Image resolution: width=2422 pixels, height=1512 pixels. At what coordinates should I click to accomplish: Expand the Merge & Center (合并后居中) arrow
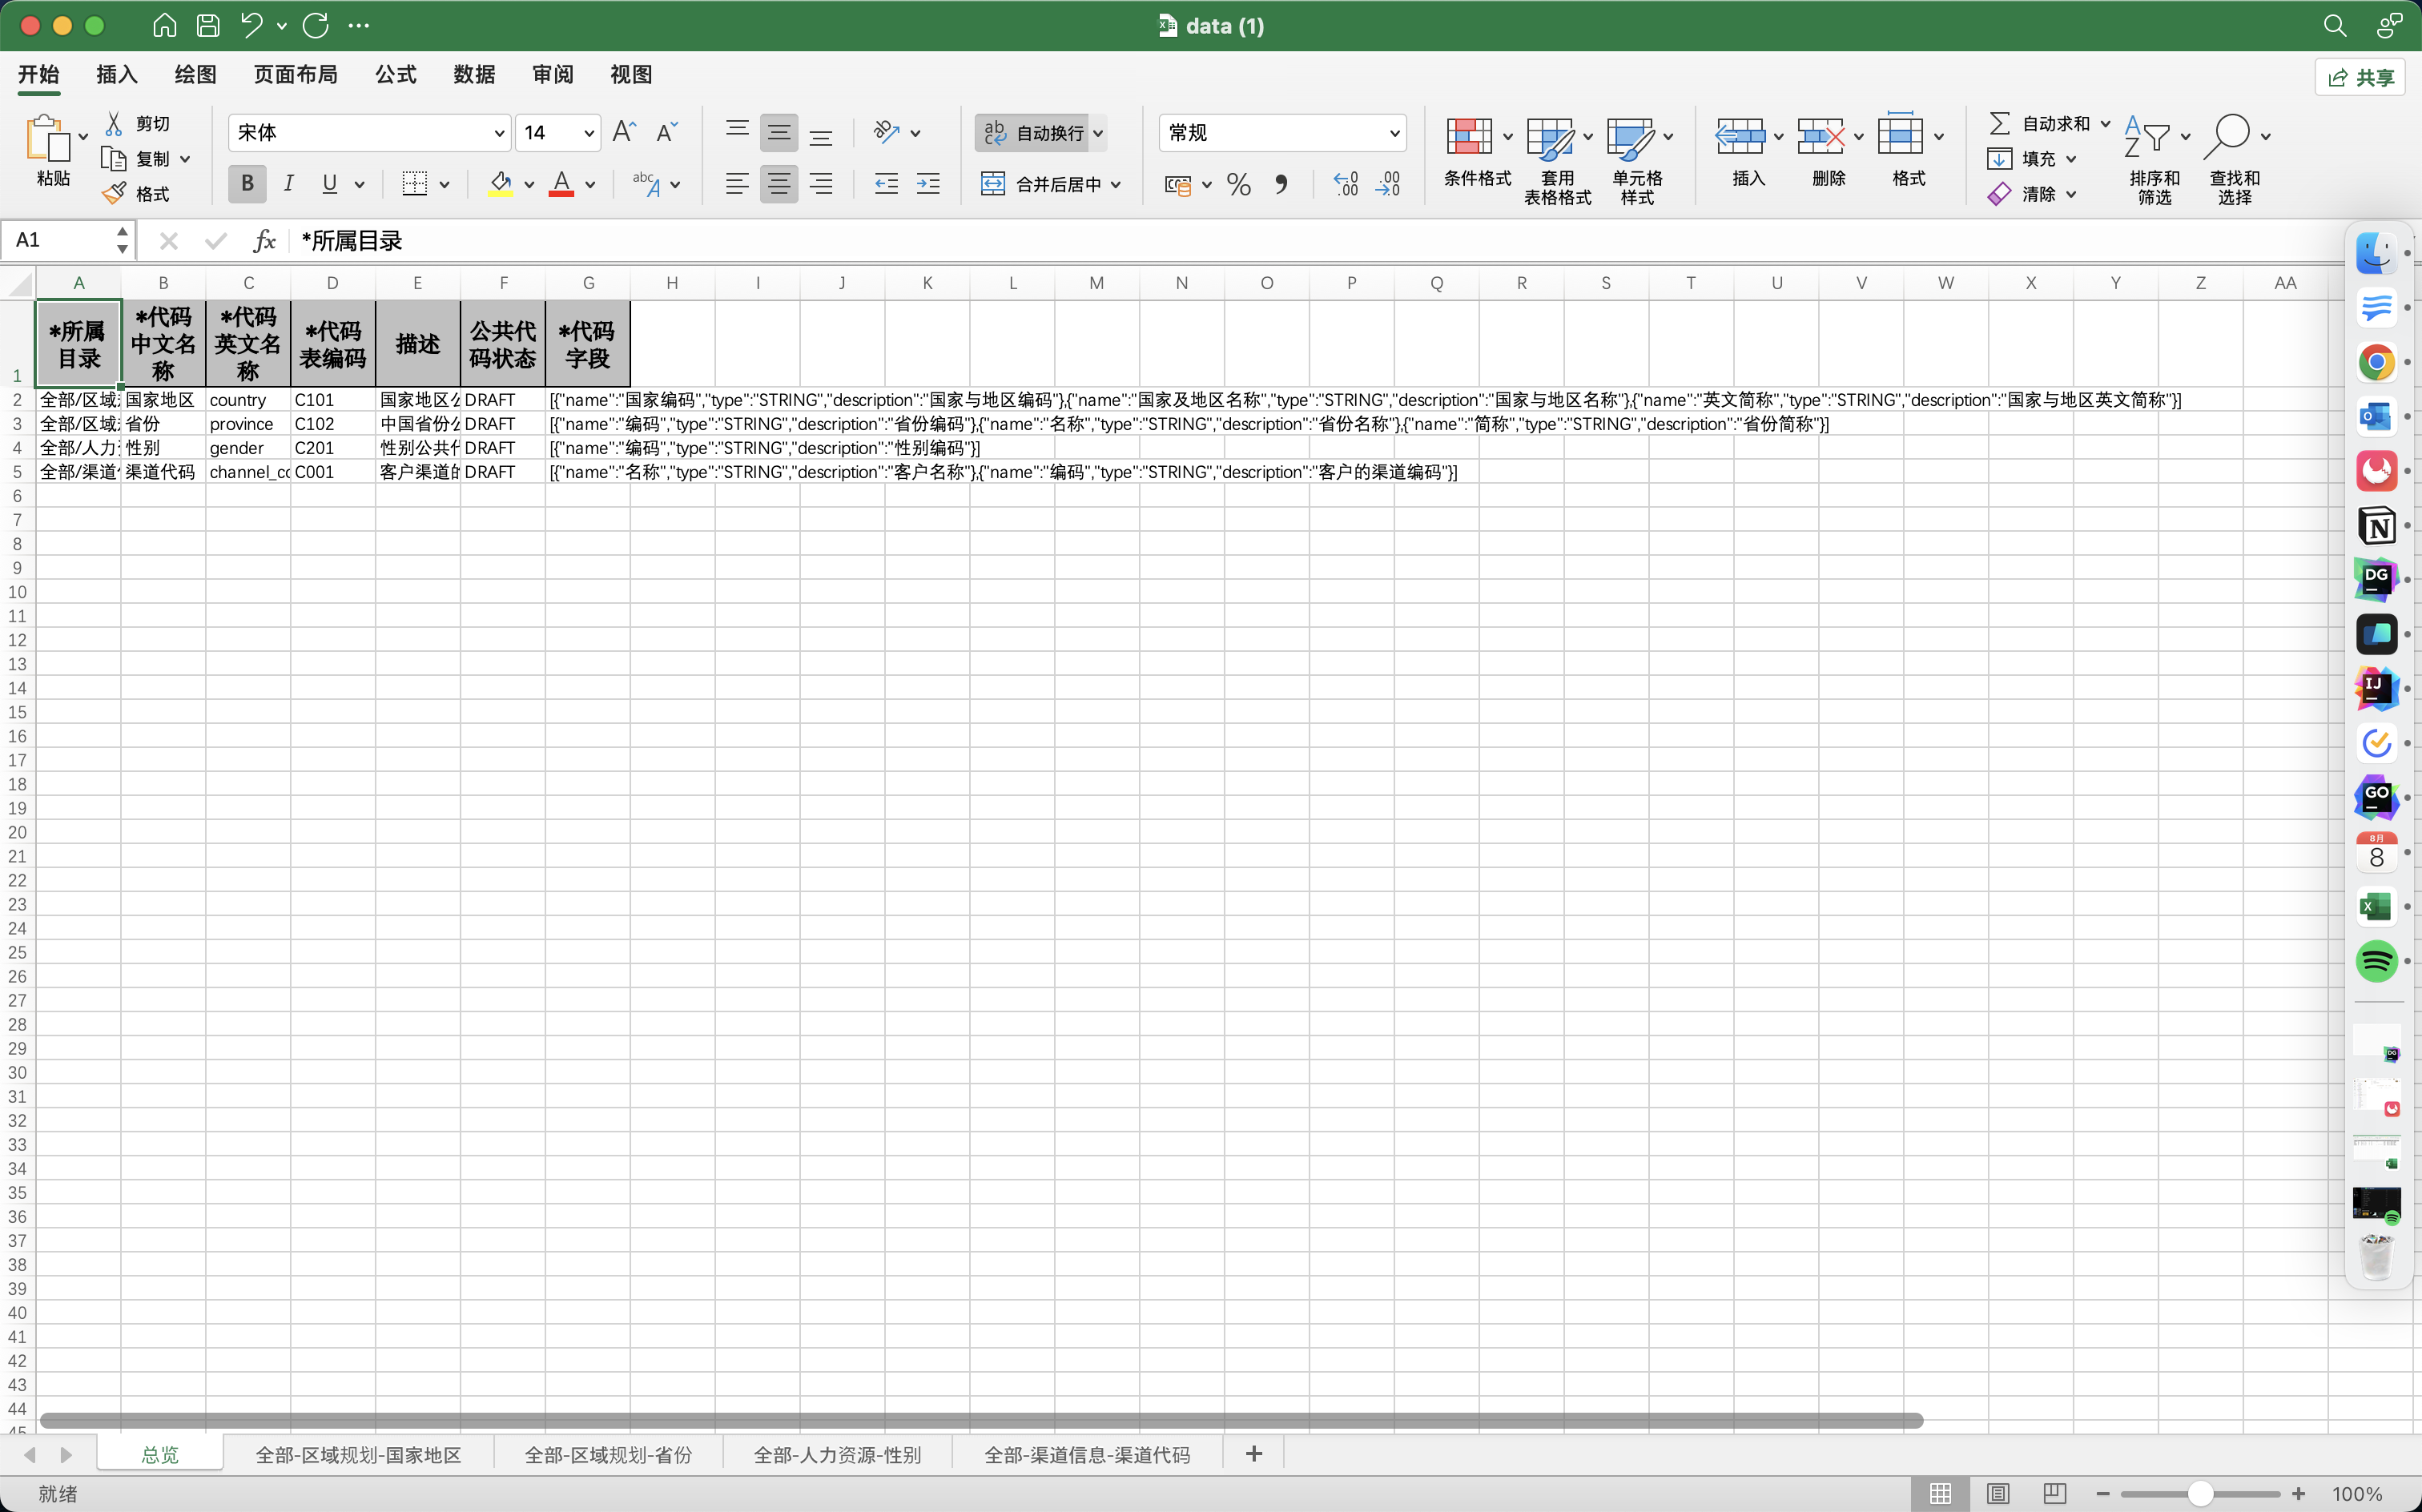coord(1116,184)
